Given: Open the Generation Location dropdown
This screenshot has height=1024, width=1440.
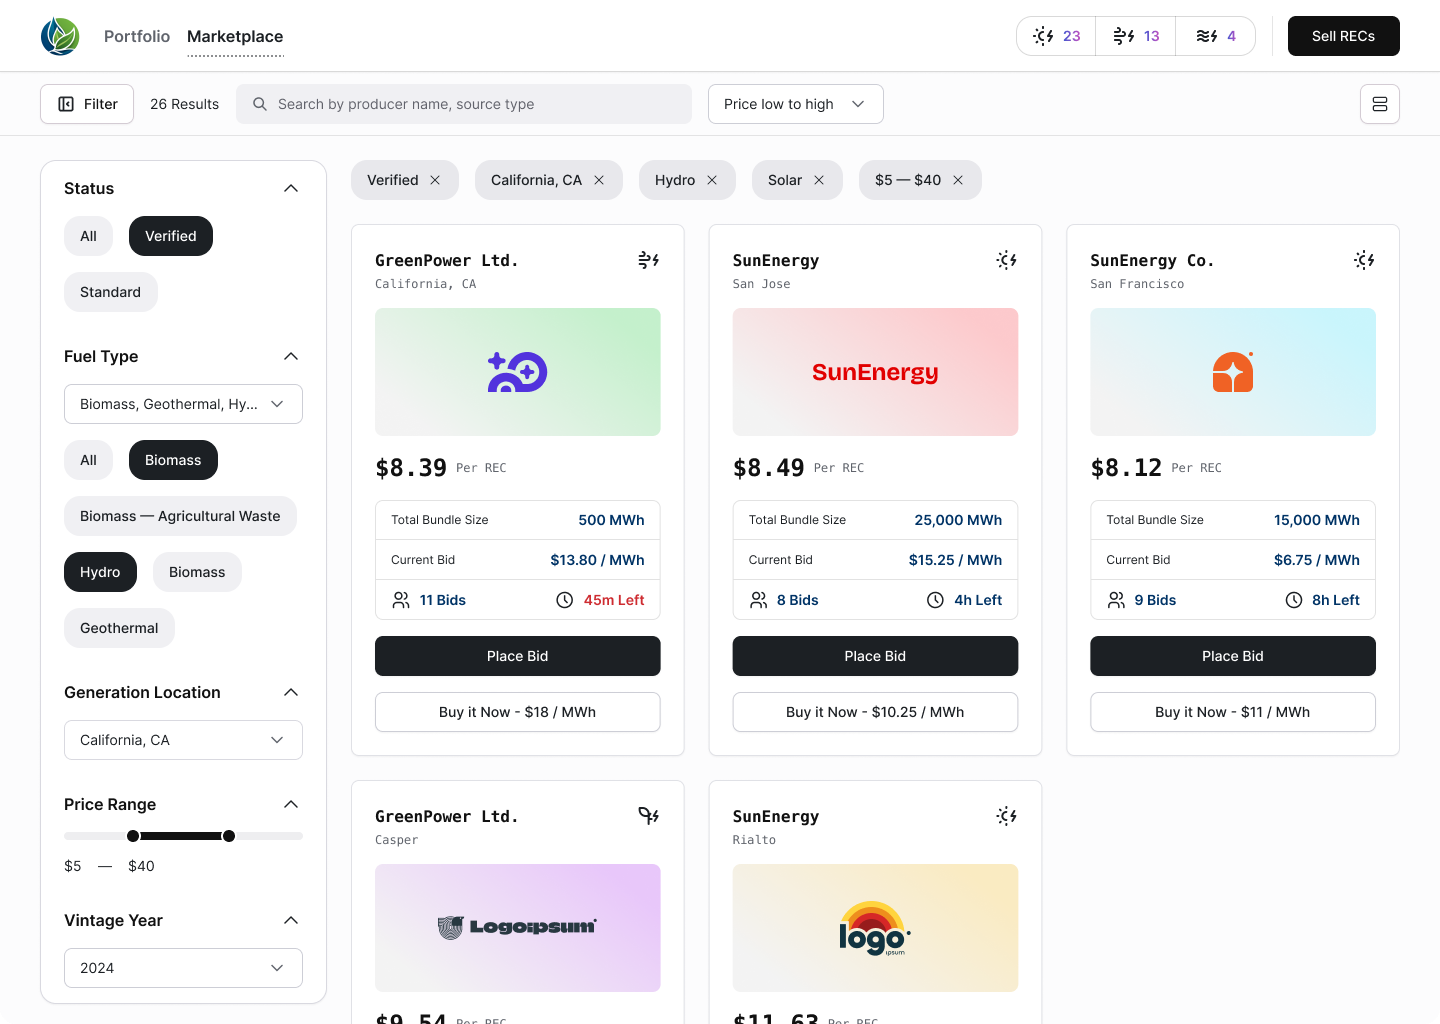Looking at the screenshot, I should [x=183, y=740].
